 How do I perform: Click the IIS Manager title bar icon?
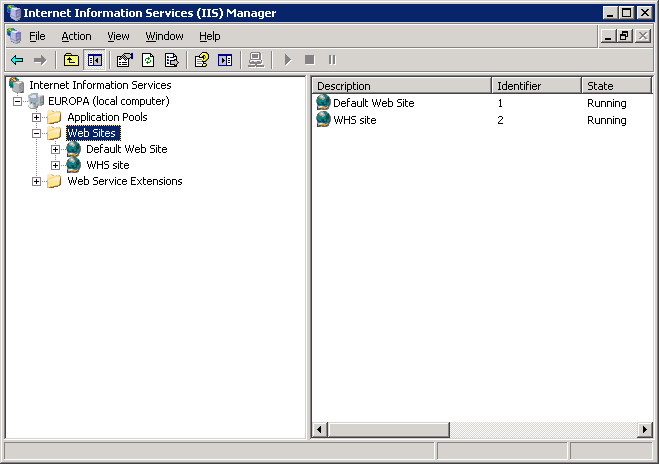pos(14,13)
